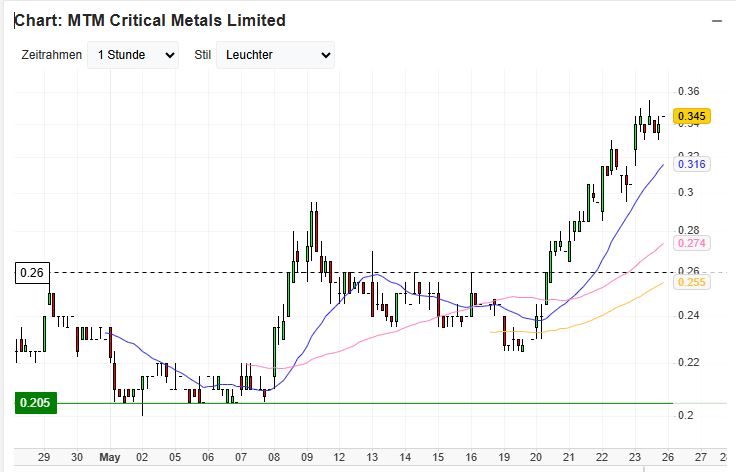Click the 'Stil' label
The height and width of the screenshot is (472, 736).
pyautogui.click(x=203, y=55)
